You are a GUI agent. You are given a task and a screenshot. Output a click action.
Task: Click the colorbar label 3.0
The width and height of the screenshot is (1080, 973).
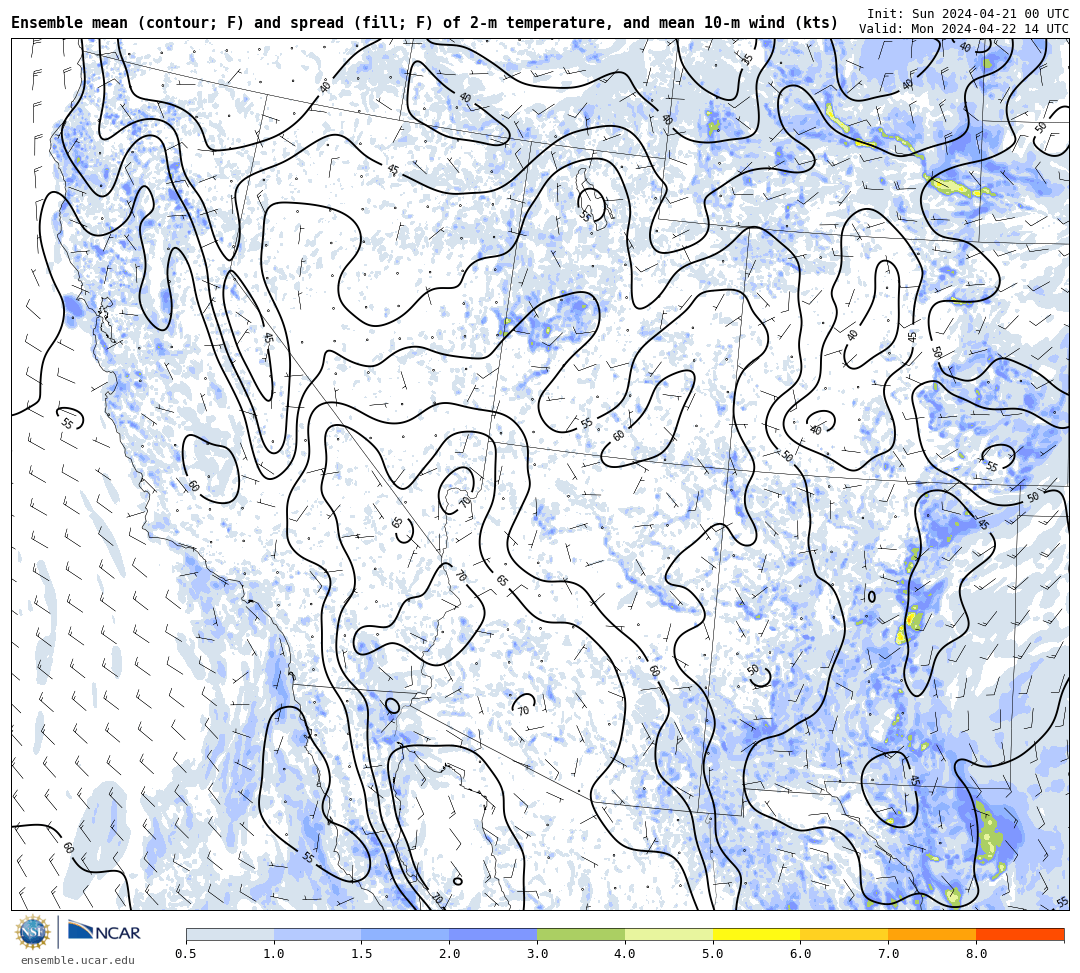(537, 954)
